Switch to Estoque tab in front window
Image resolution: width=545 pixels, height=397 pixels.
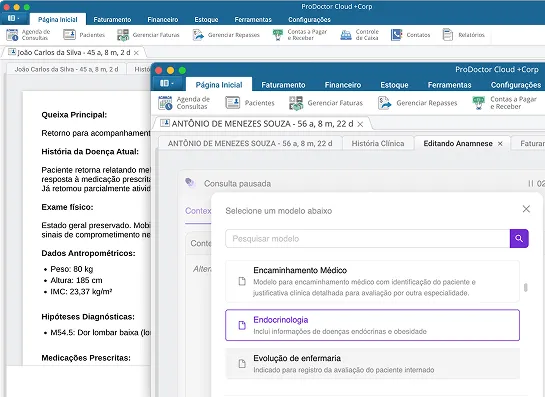click(x=394, y=85)
